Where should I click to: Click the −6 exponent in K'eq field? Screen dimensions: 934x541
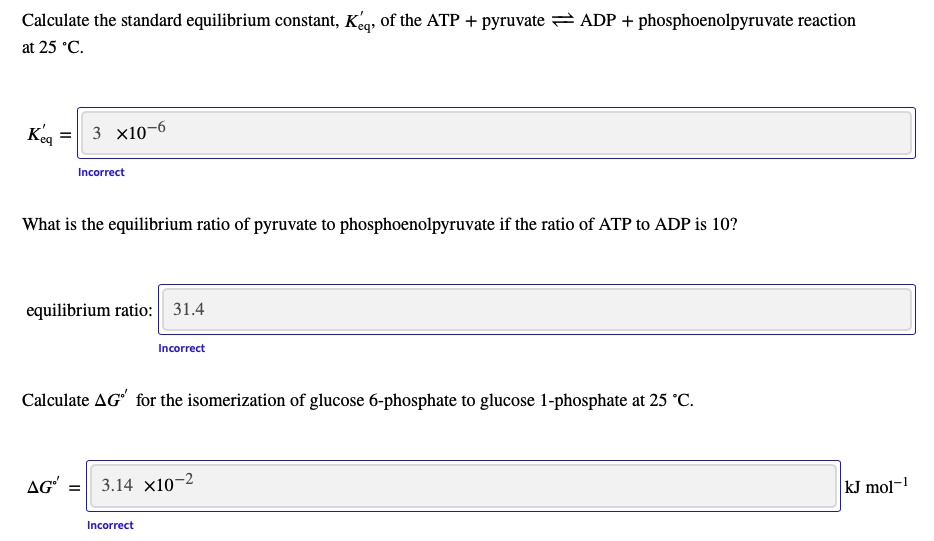click(156, 128)
